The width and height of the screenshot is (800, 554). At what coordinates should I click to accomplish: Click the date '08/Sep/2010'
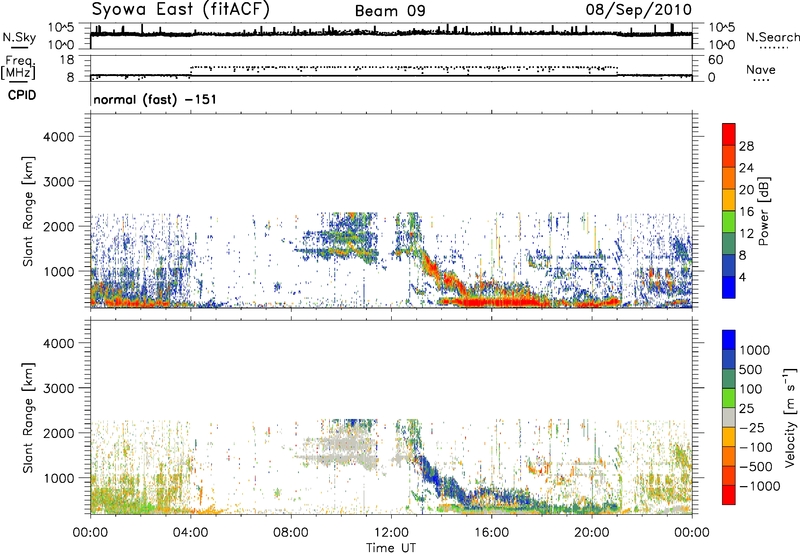[638, 10]
